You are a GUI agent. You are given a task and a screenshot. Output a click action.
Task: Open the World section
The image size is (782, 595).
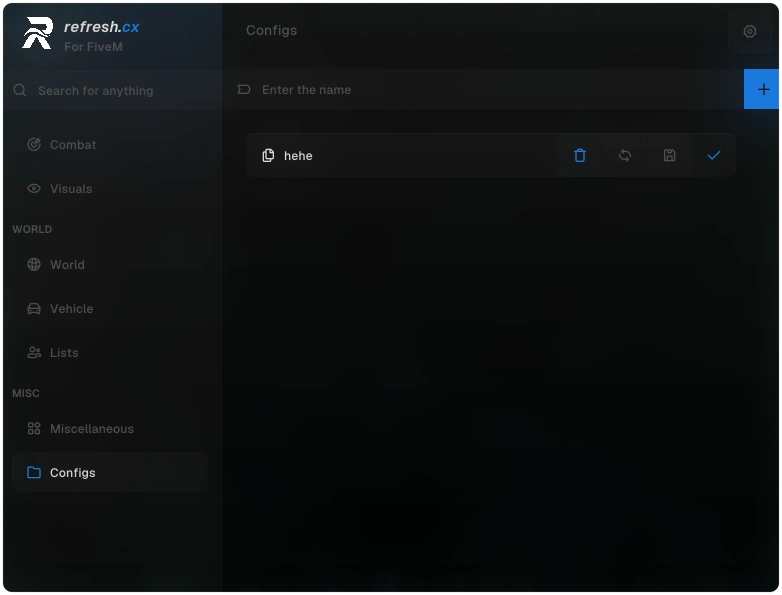click(110, 264)
